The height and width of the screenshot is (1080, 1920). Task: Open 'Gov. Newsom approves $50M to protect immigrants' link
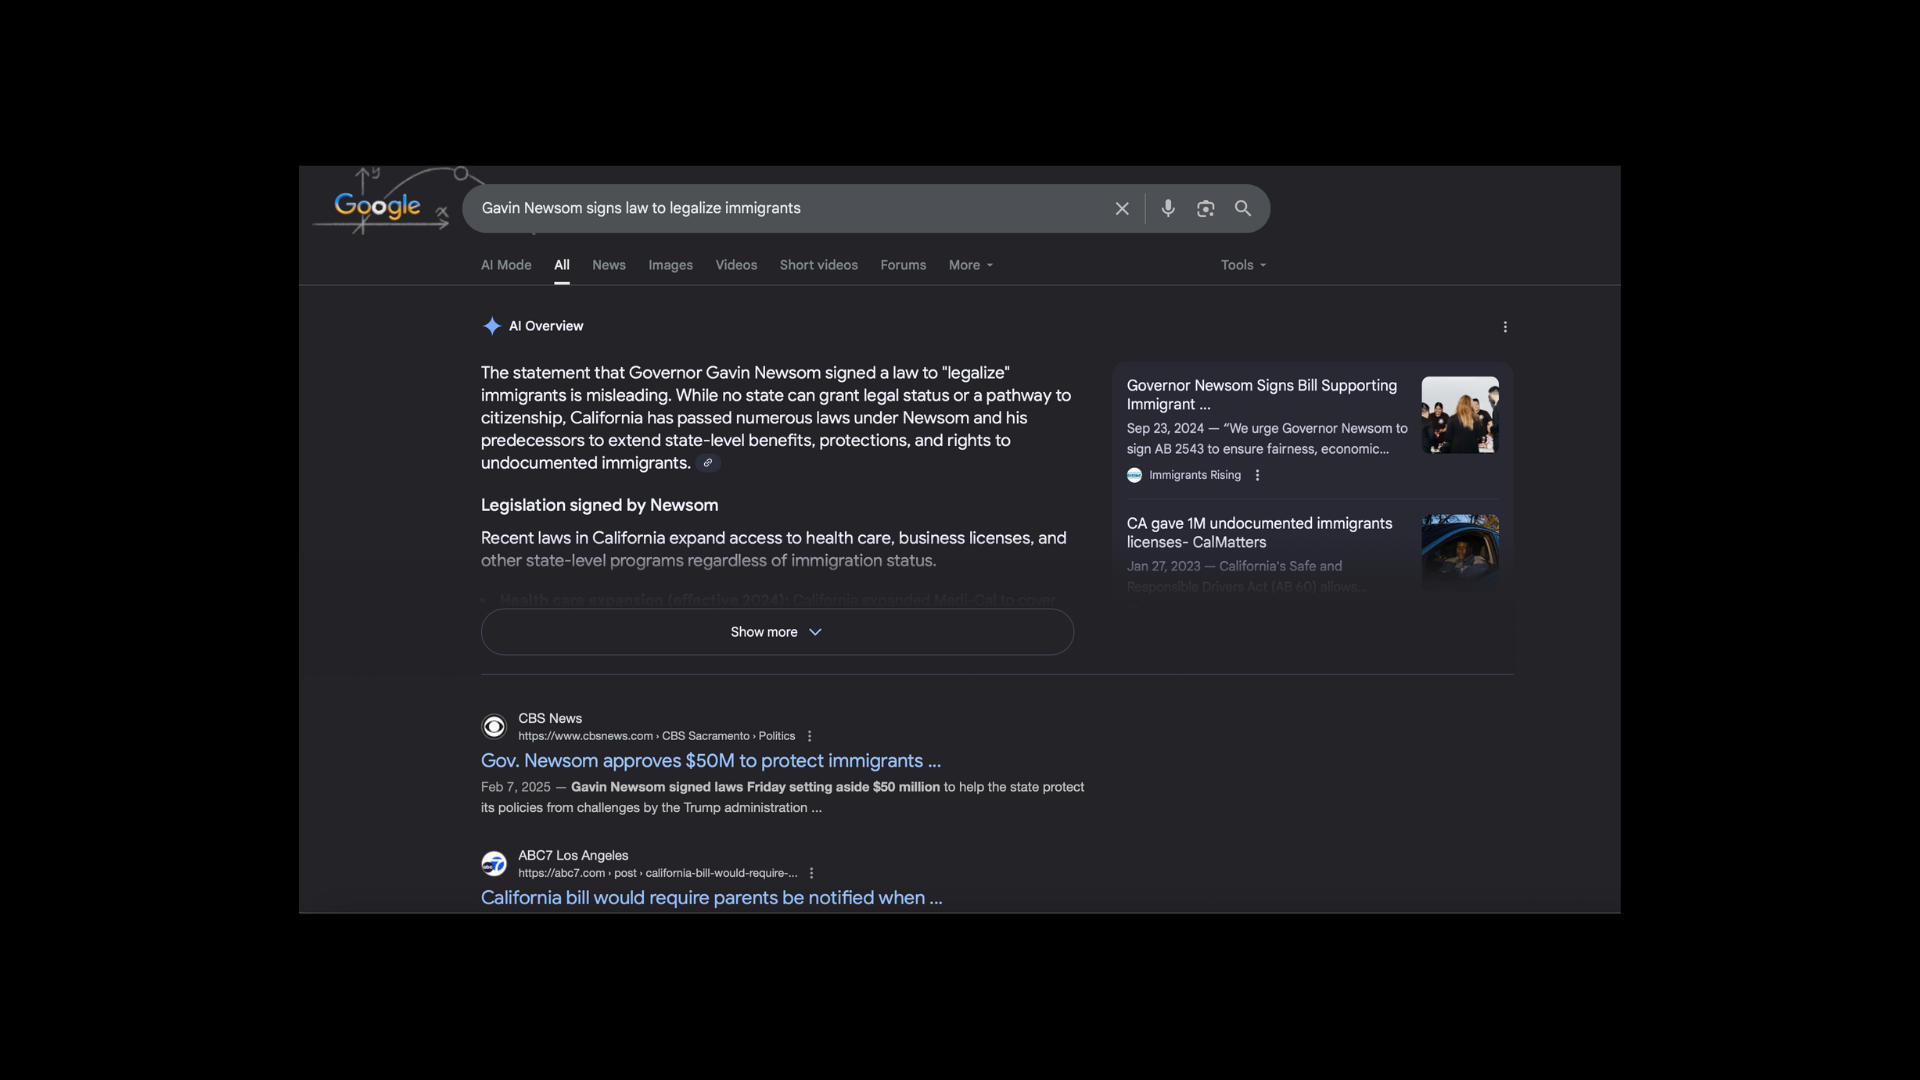[x=711, y=761]
